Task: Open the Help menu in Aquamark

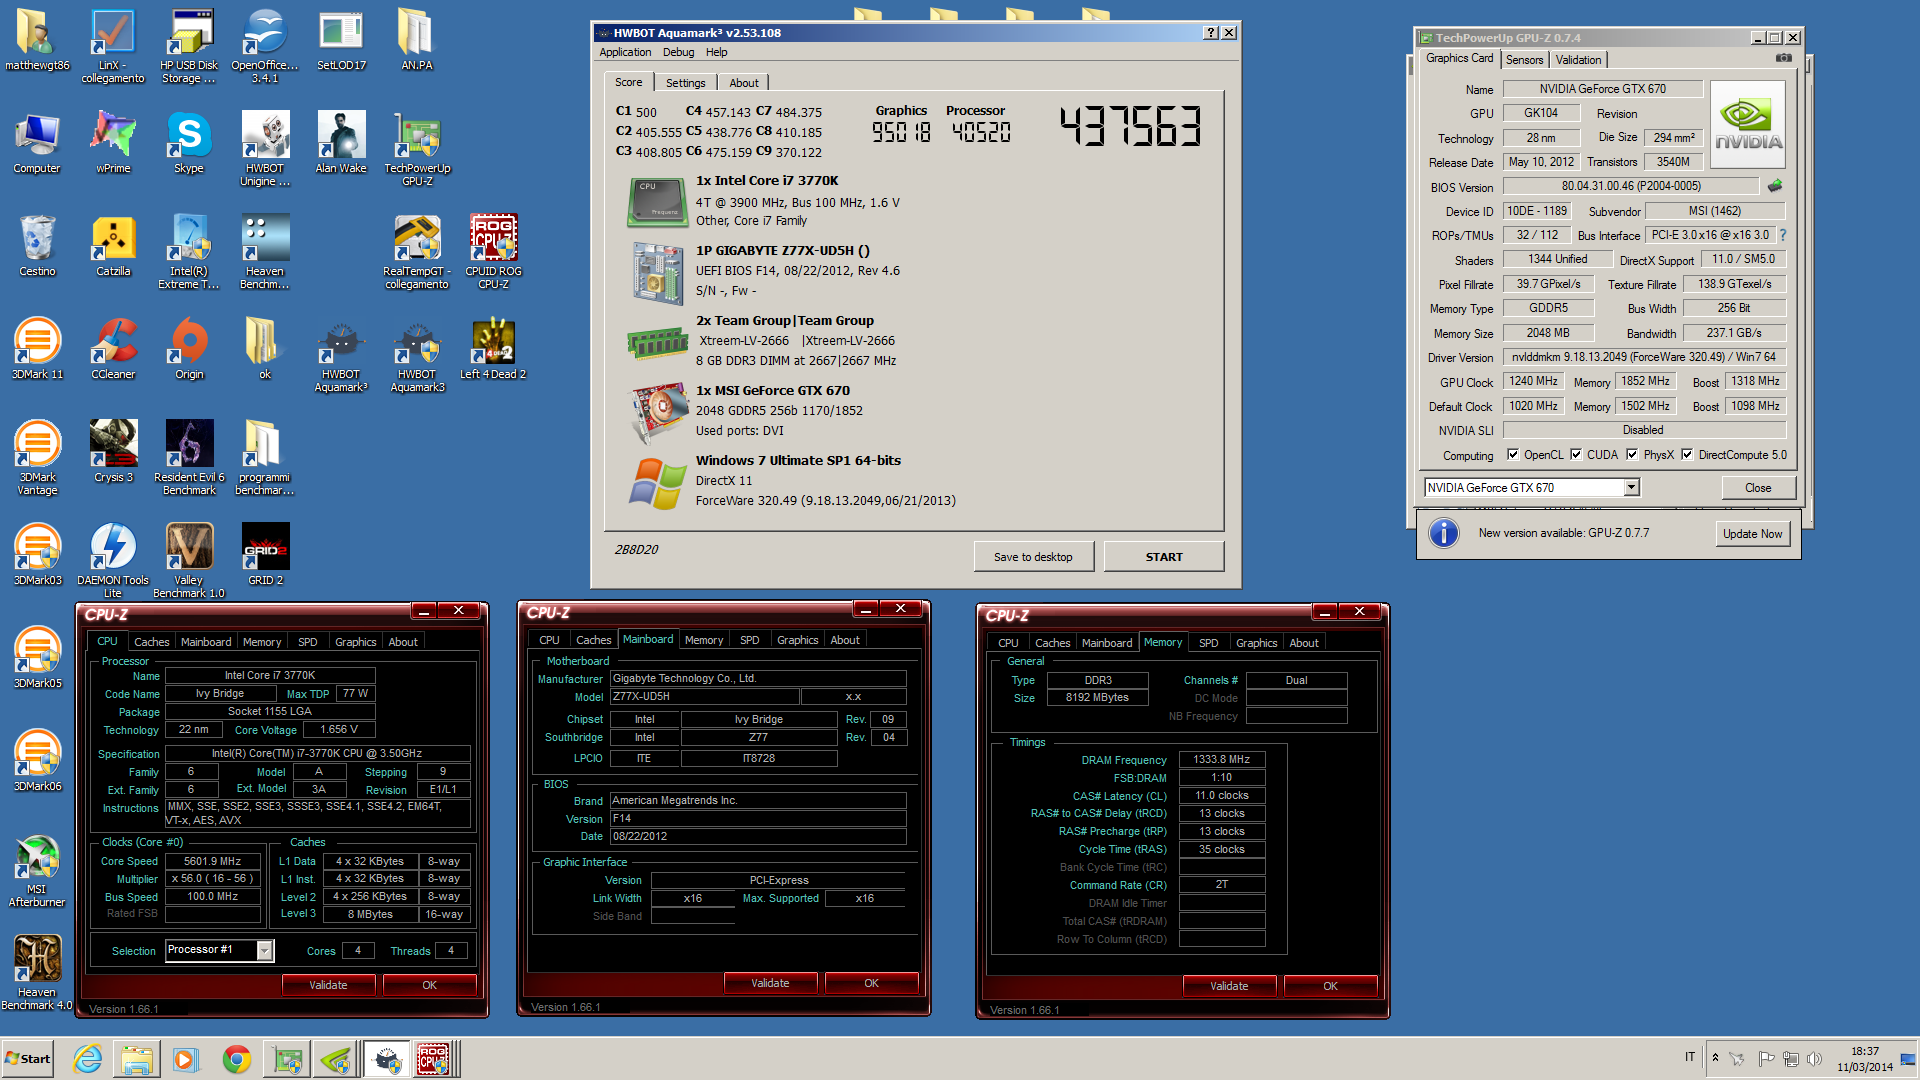Action: coord(717,52)
